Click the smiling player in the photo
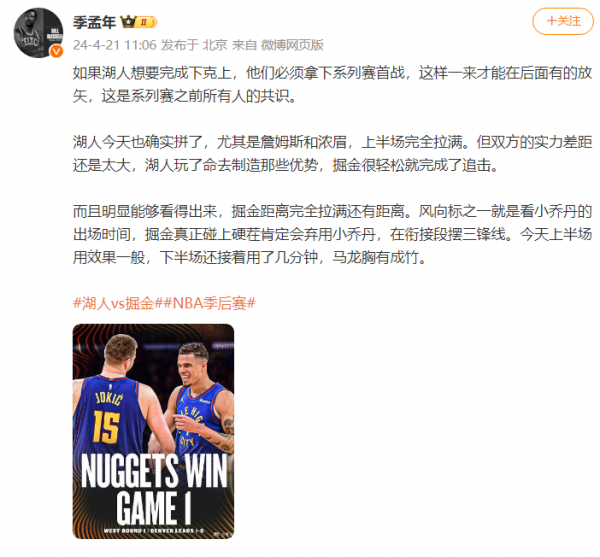This screenshot has height=557, width=600. pyautogui.click(x=199, y=398)
